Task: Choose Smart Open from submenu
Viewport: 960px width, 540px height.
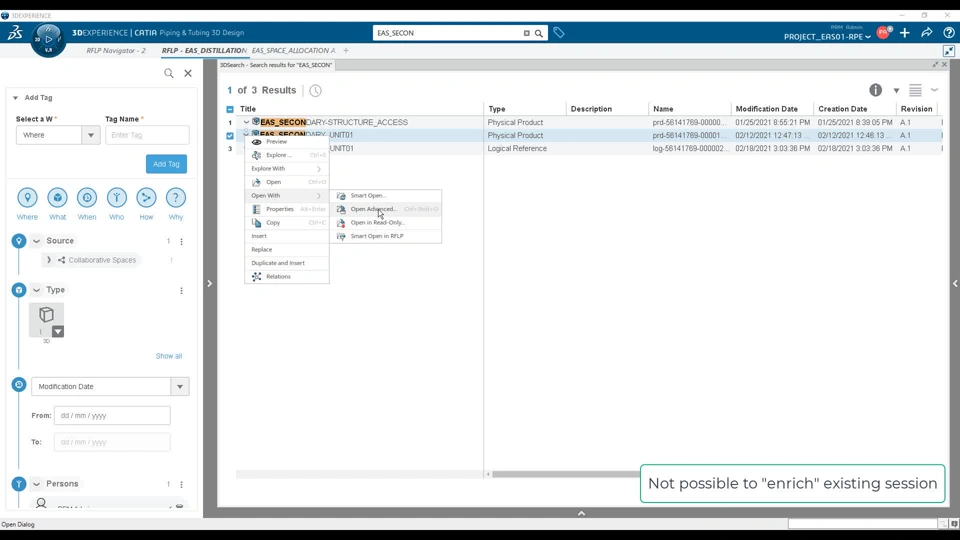Action: click(x=385, y=196)
